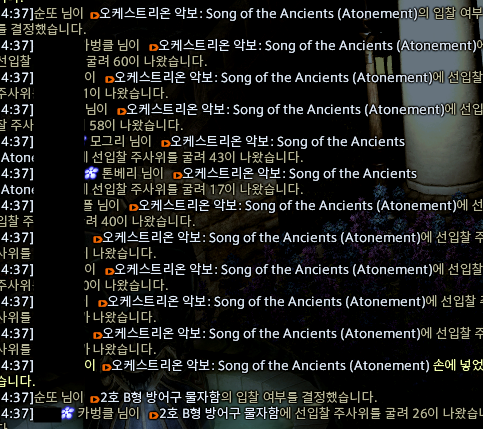Click orange arrow in 카벙클's roll 26 message
Viewport: 483px width, 429px height.
(x=154, y=415)
